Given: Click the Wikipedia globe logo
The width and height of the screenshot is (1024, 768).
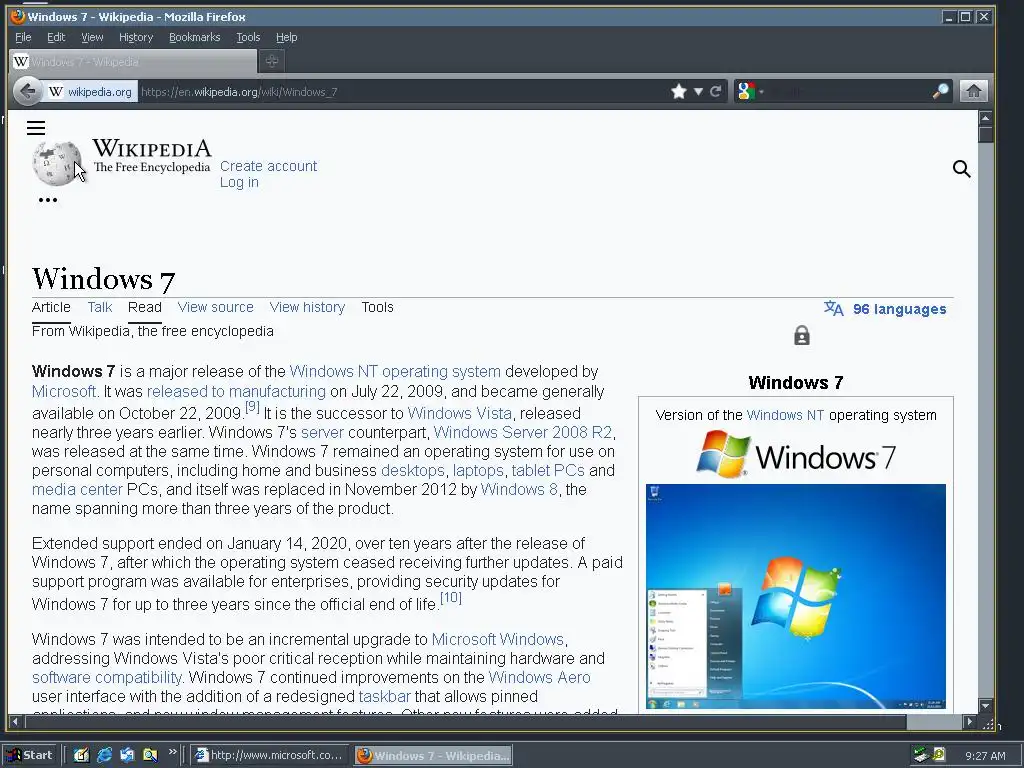Looking at the screenshot, I should point(57,163).
